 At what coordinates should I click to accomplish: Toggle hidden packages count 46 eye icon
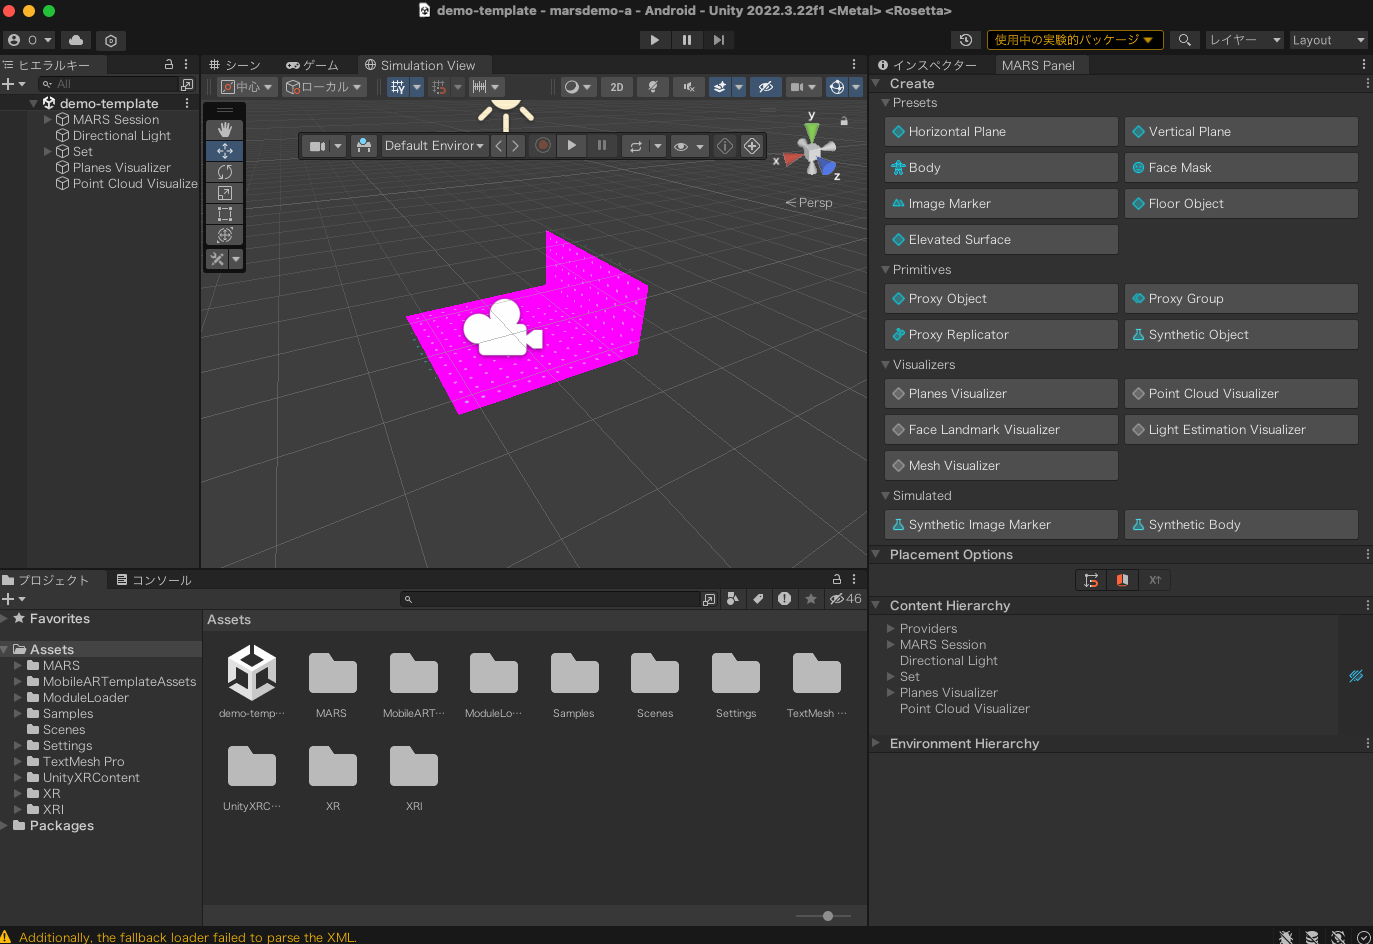pos(845,599)
